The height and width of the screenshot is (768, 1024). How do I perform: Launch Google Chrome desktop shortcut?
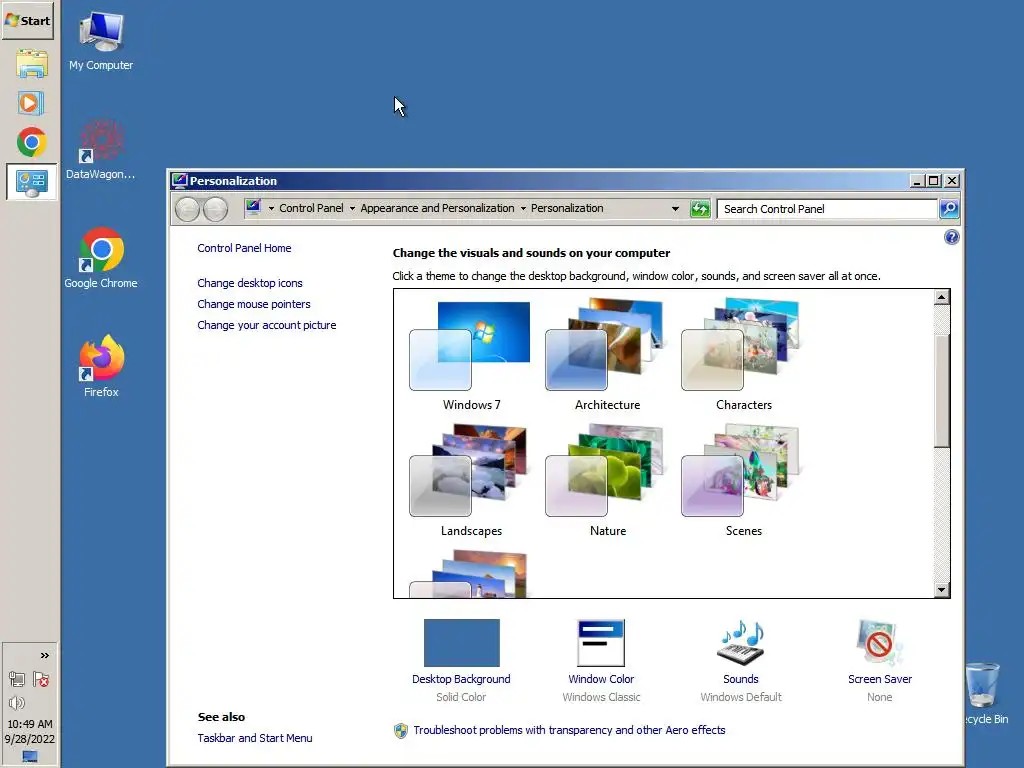tap(101, 258)
